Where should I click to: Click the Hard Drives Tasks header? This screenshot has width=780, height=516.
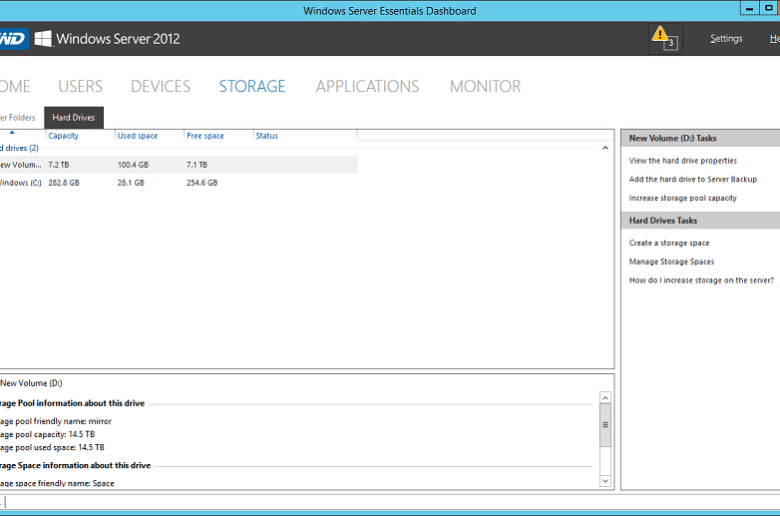tap(700, 220)
